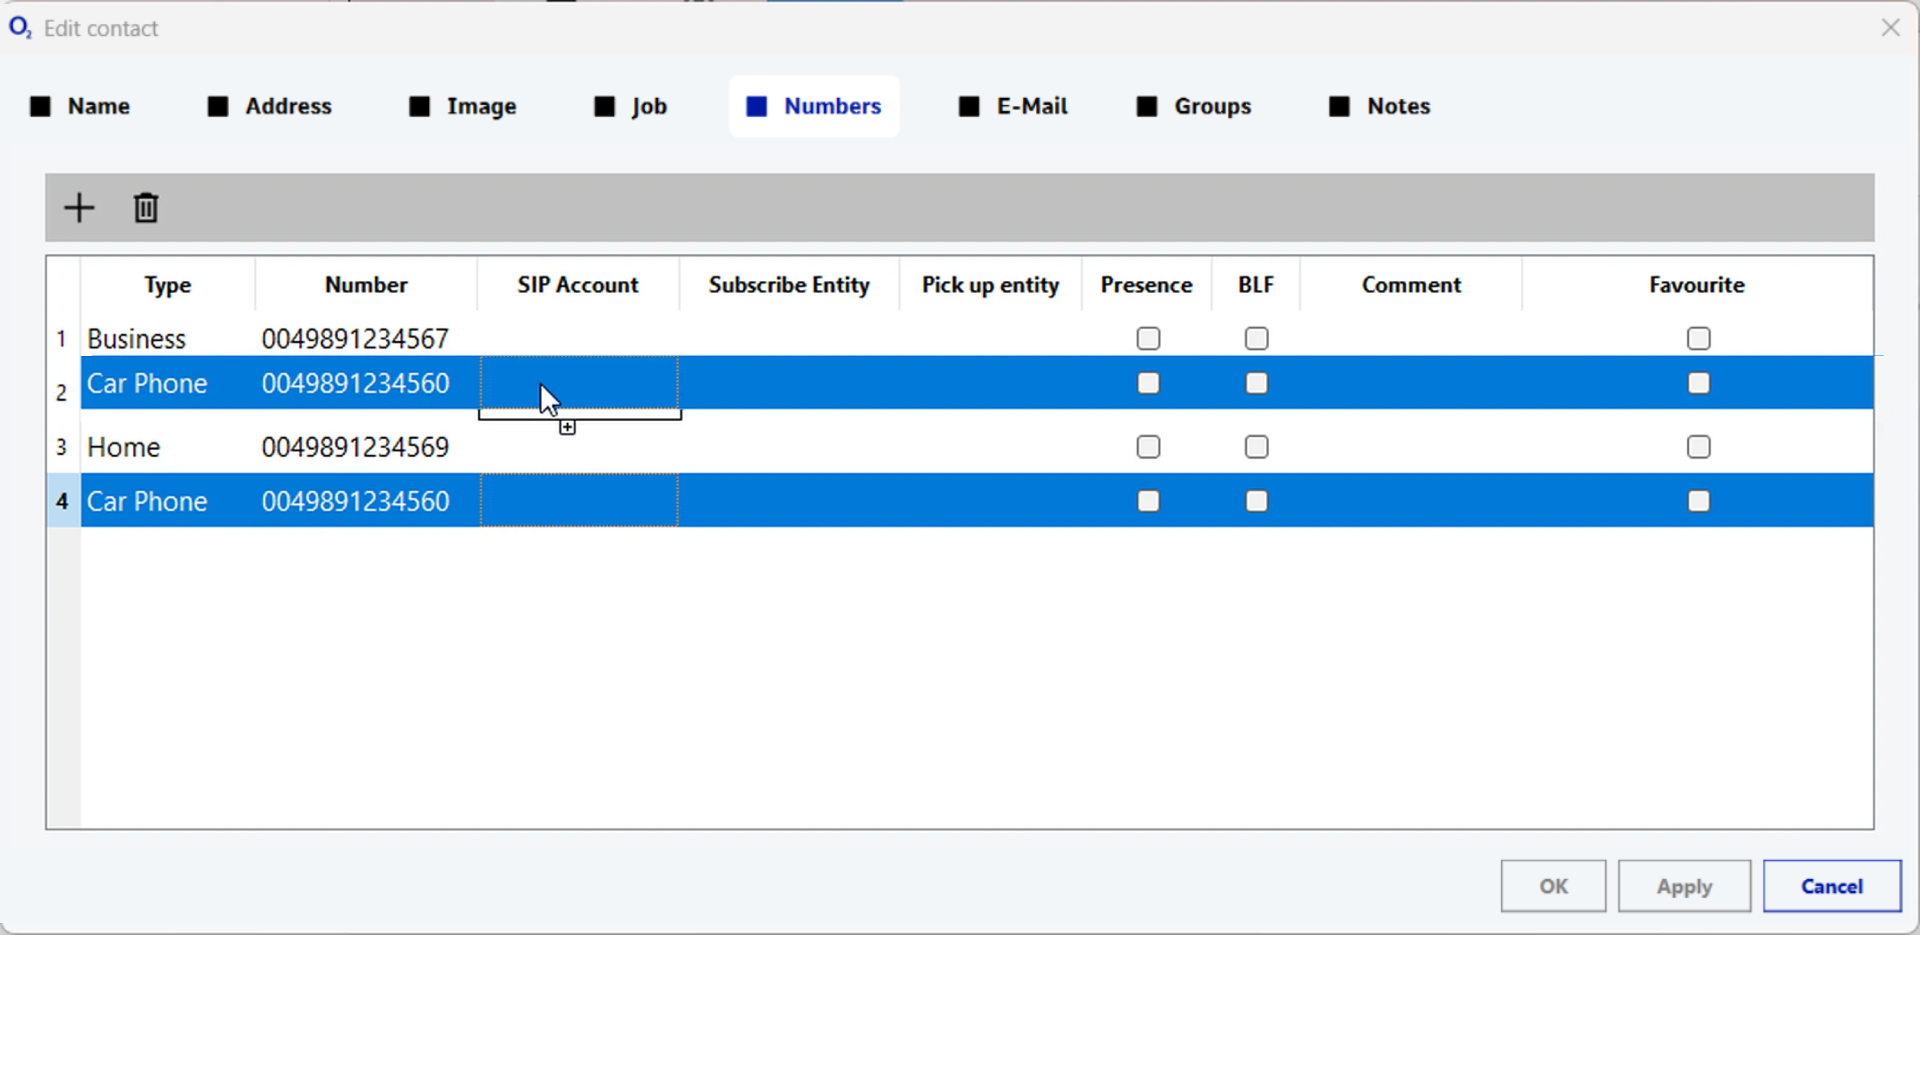Toggle BLF checkbox for Home row

[x=1256, y=447]
